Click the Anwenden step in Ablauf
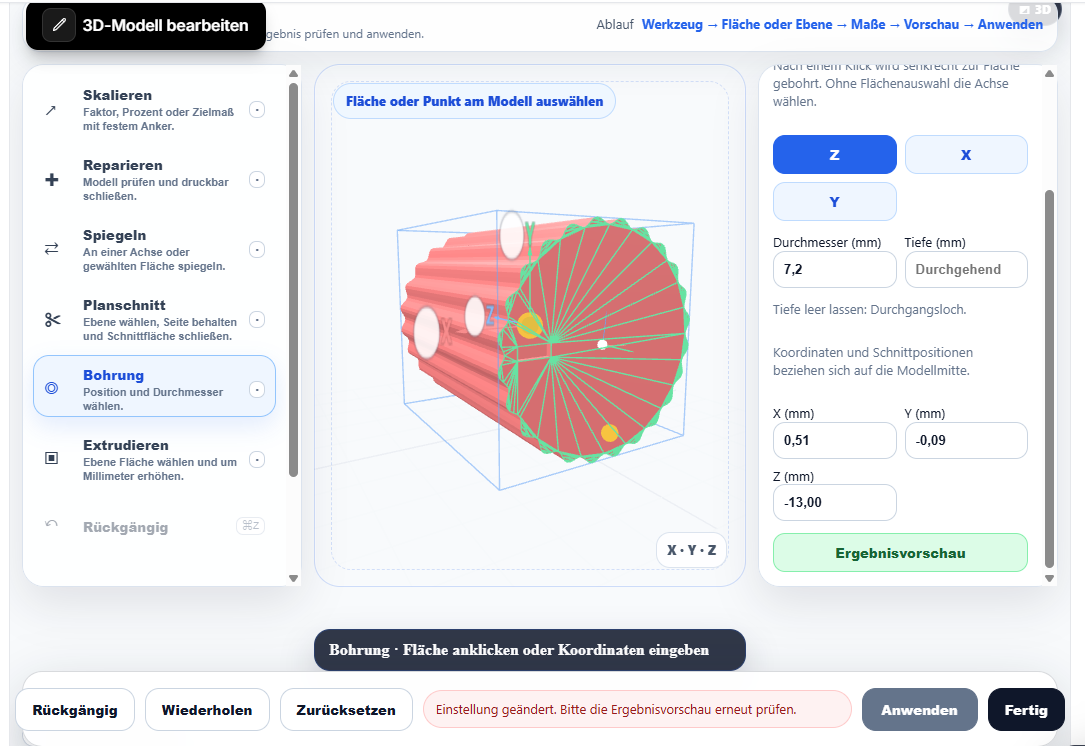This screenshot has height=746, width=1085. click(1010, 24)
